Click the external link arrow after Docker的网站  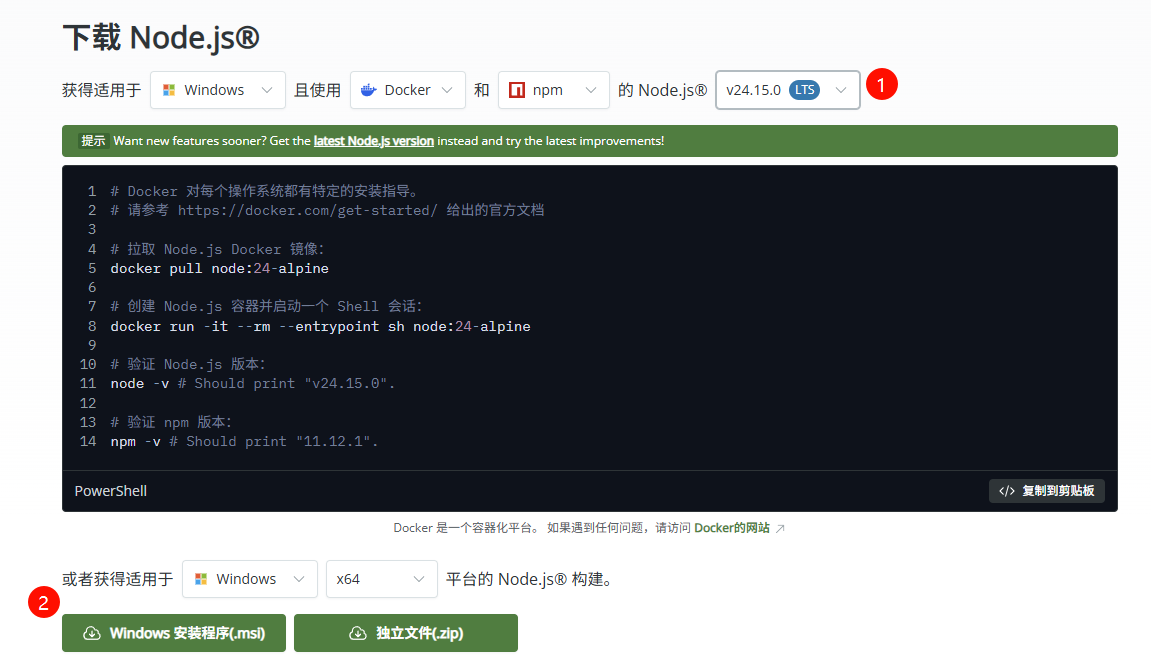tap(780, 529)
